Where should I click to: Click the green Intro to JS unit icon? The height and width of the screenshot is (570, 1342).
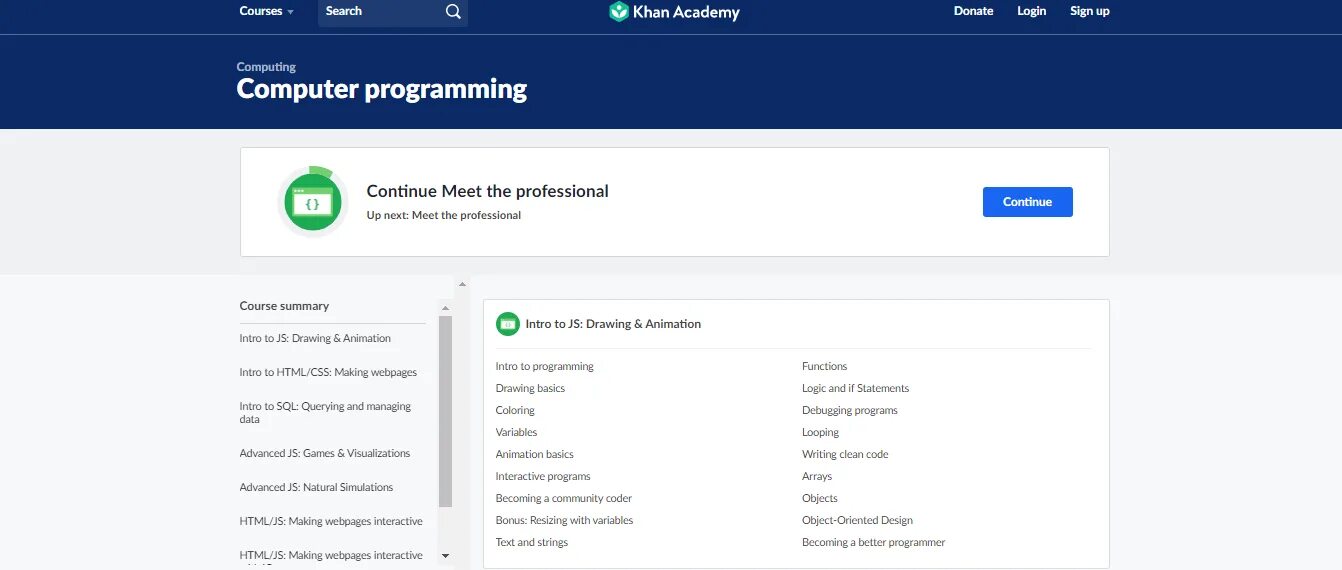(x=507, y=324)
